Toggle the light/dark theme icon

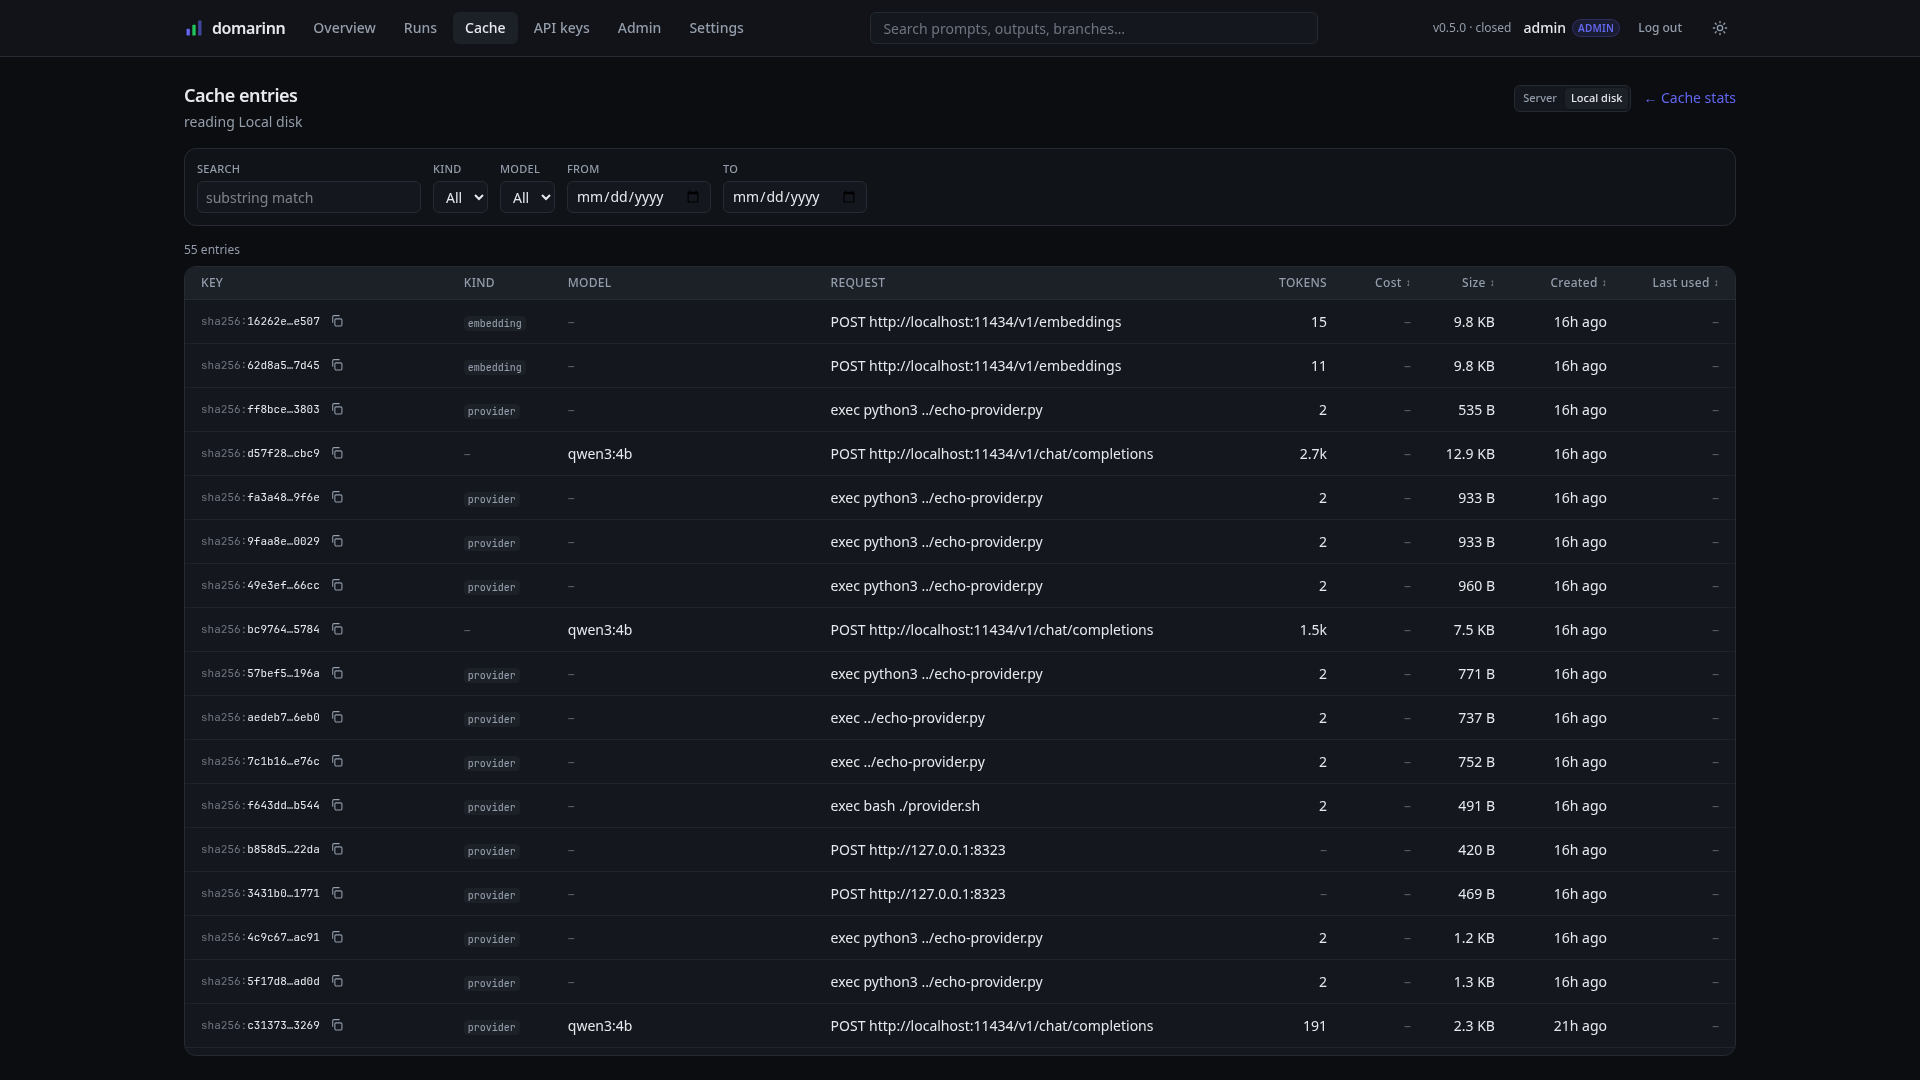click(1720, 28)
